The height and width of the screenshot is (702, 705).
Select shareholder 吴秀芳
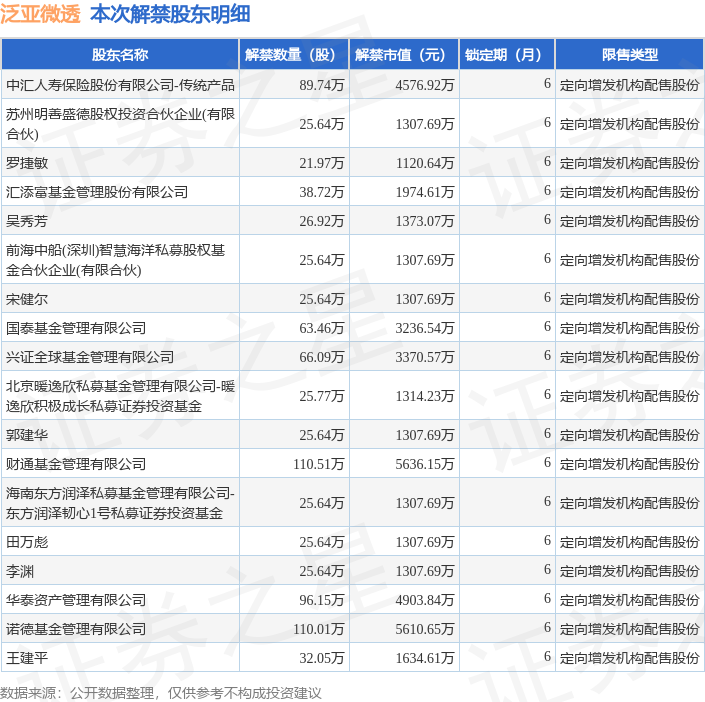[x=27, y=221]
